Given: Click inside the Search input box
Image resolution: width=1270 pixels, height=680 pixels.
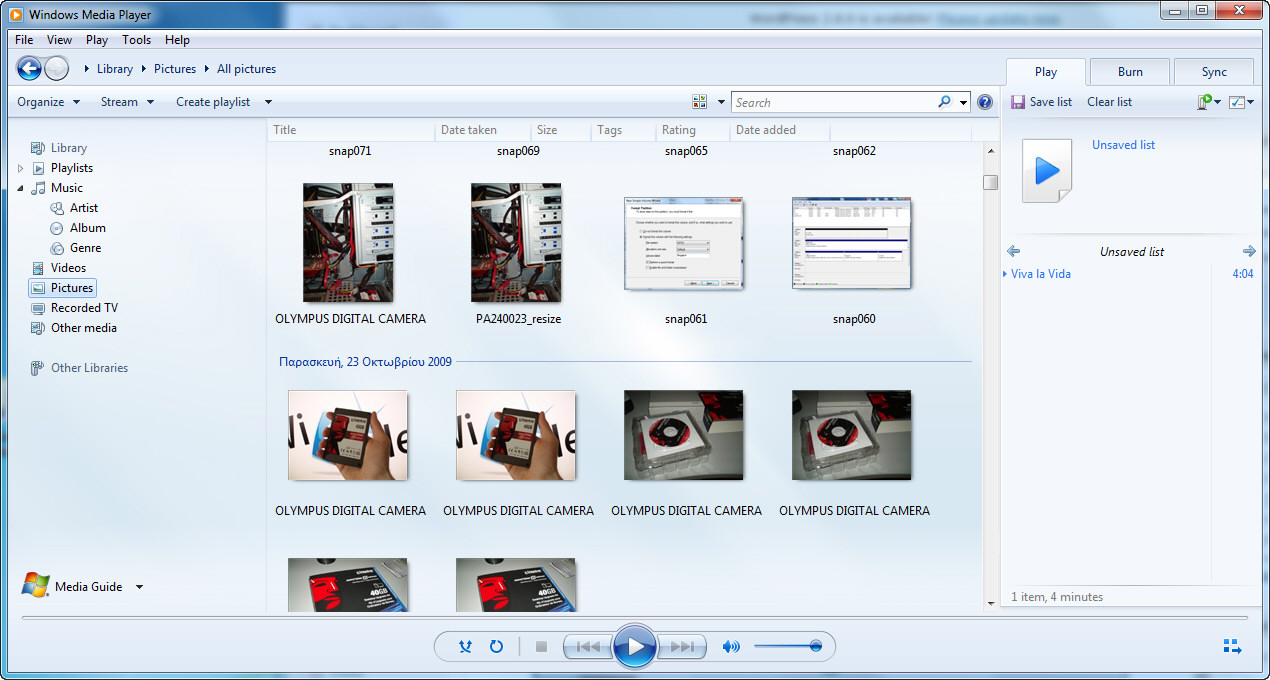Looking at the screenshot, I should (834, 102).
